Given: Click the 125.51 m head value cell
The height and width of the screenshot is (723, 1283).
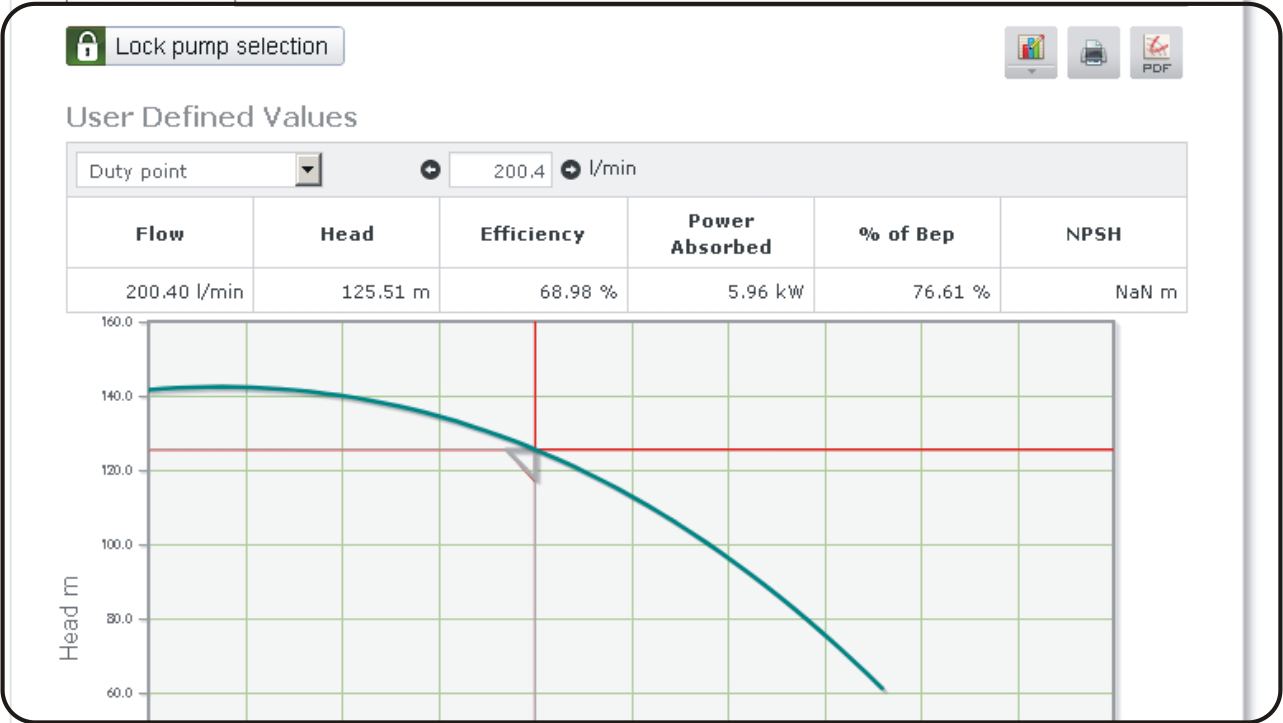Looking at the screenshot, I should coord(346,292).
